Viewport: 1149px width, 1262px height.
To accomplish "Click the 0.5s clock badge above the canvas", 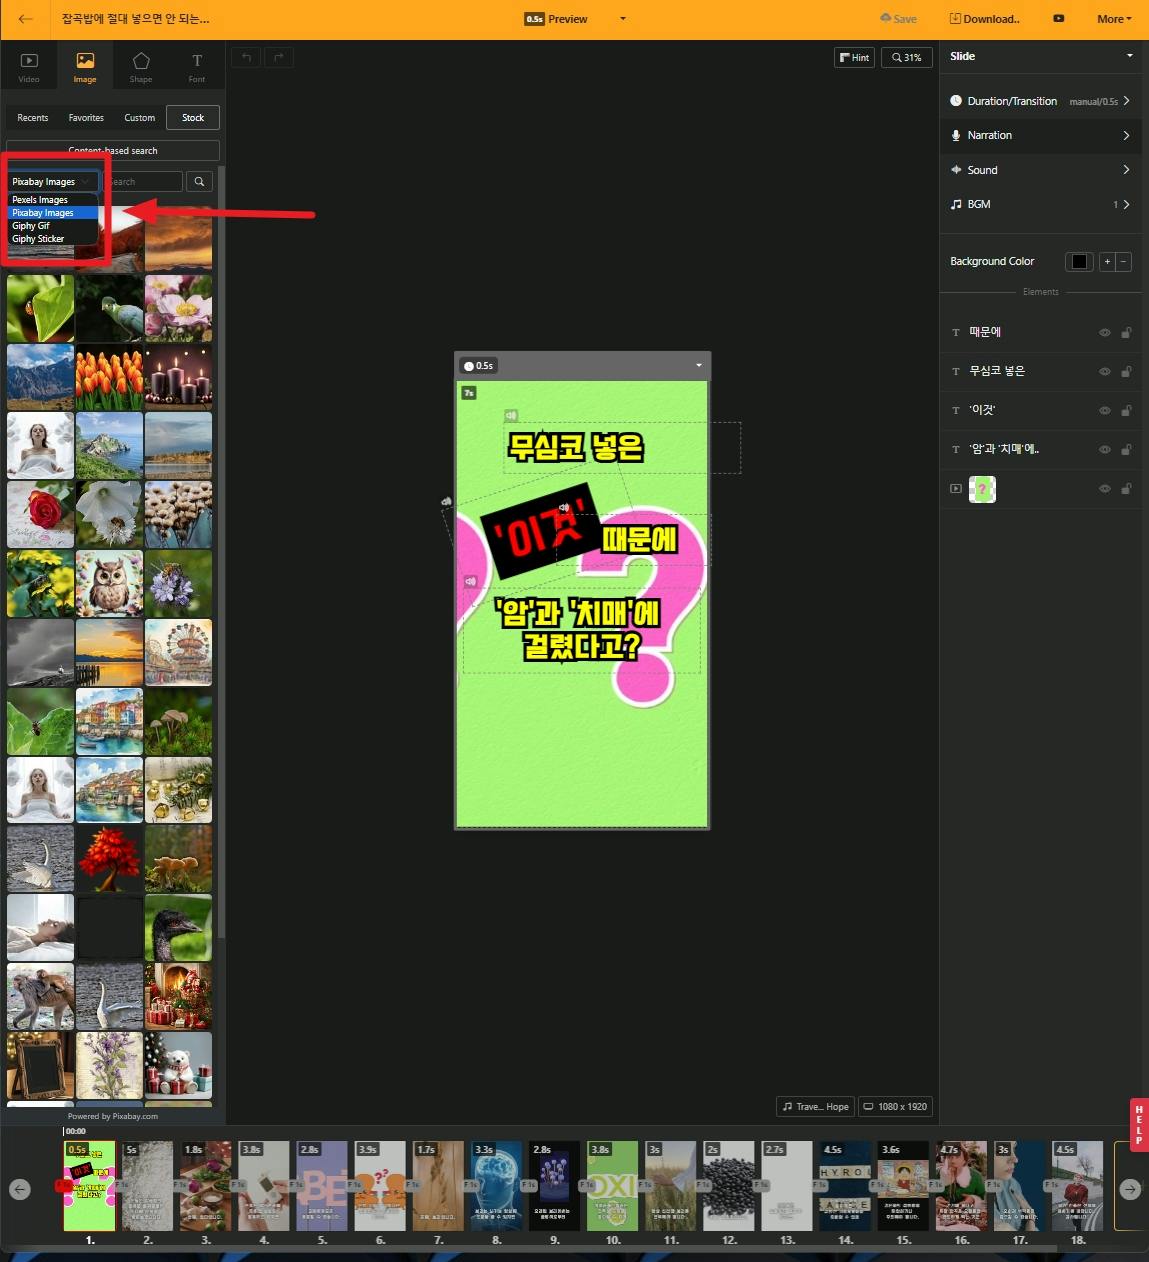I will (479, 366).
